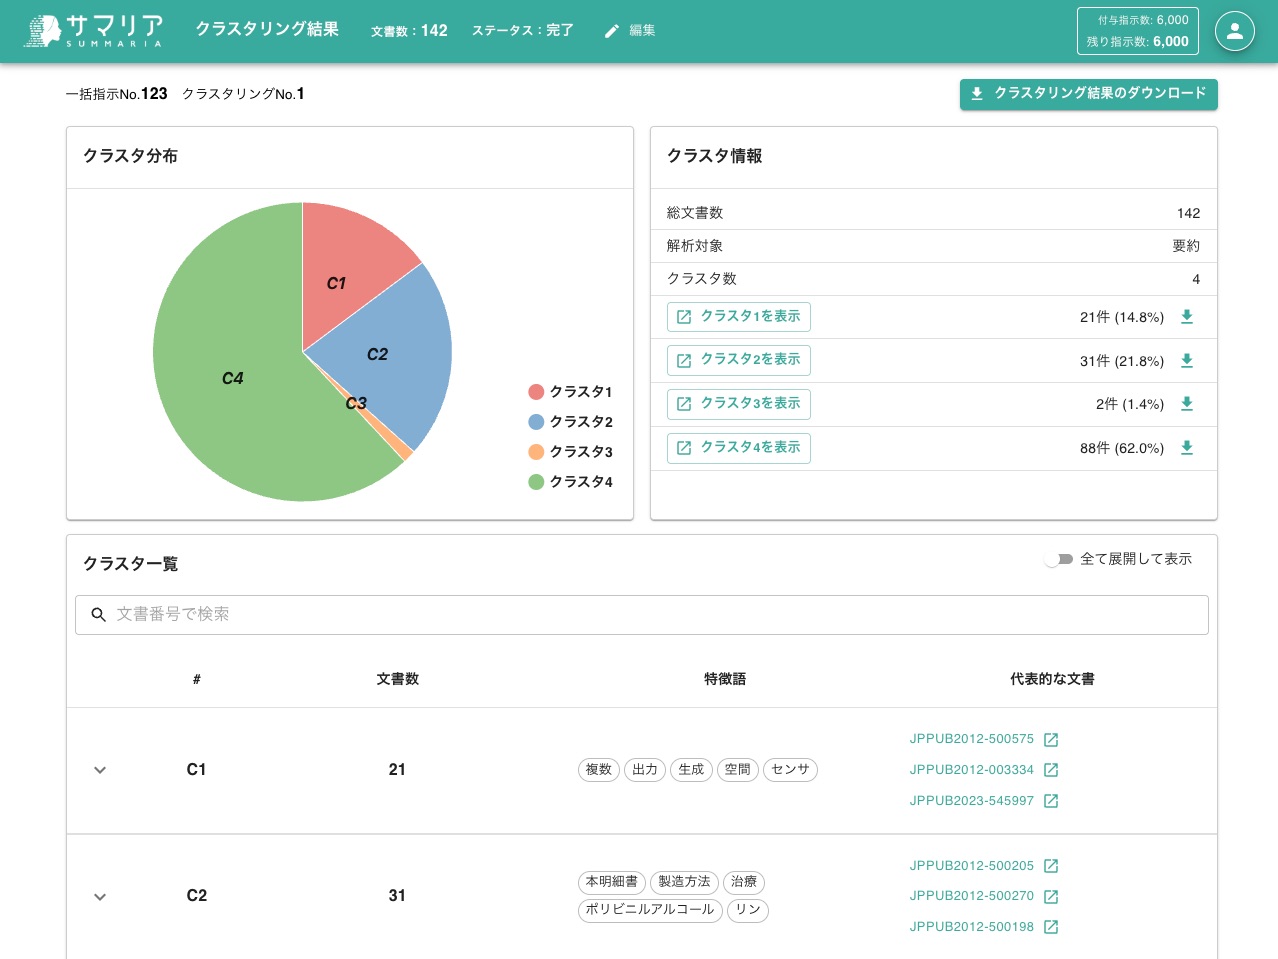Click the 製造方法 keyword chip

pyautogui.click(x=684, y=882)
